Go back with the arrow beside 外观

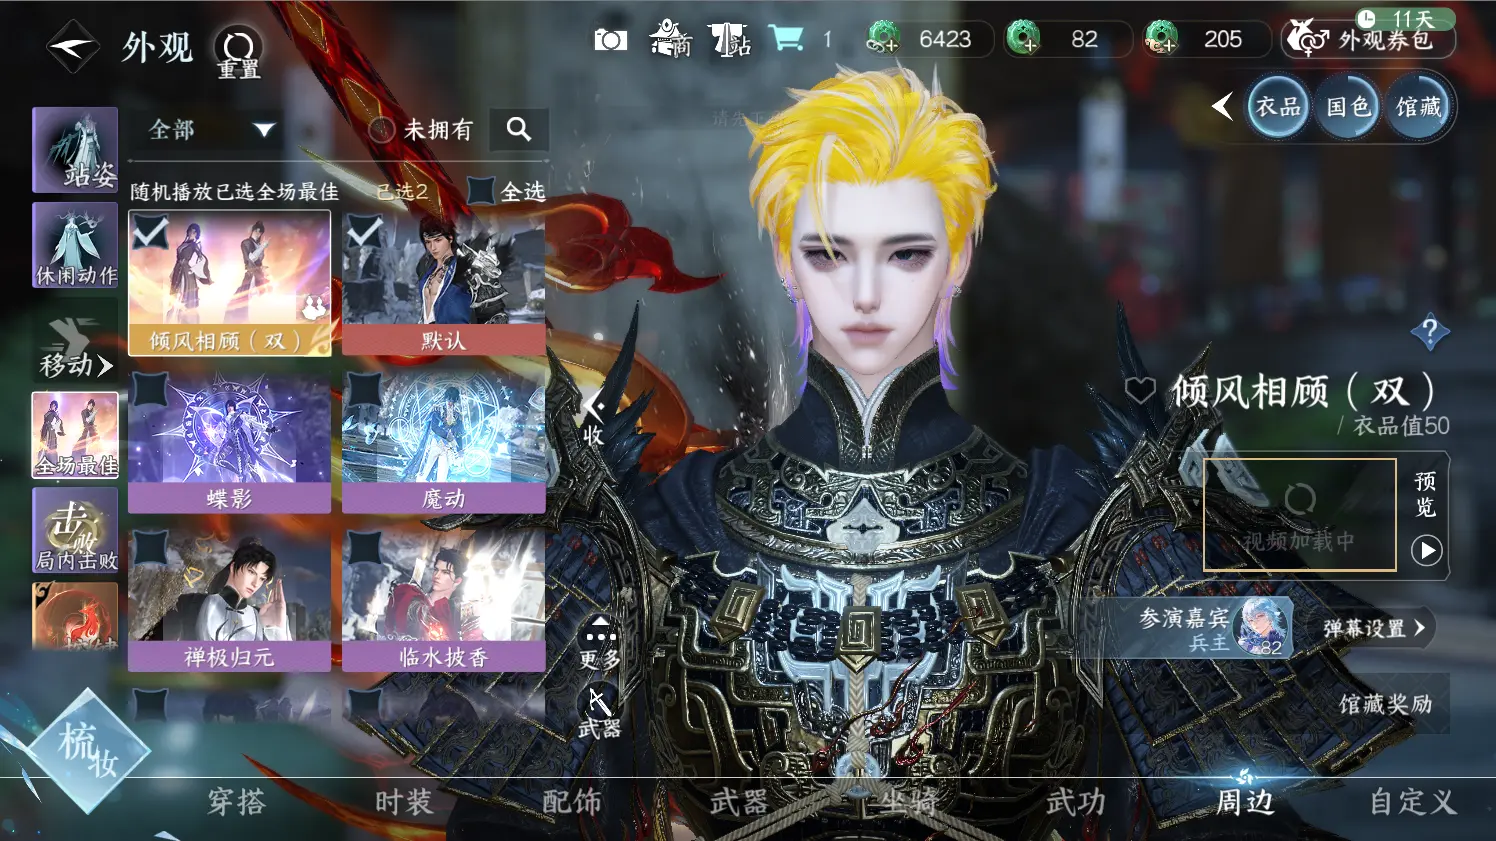pyautogui.click(x=73, y=46)
